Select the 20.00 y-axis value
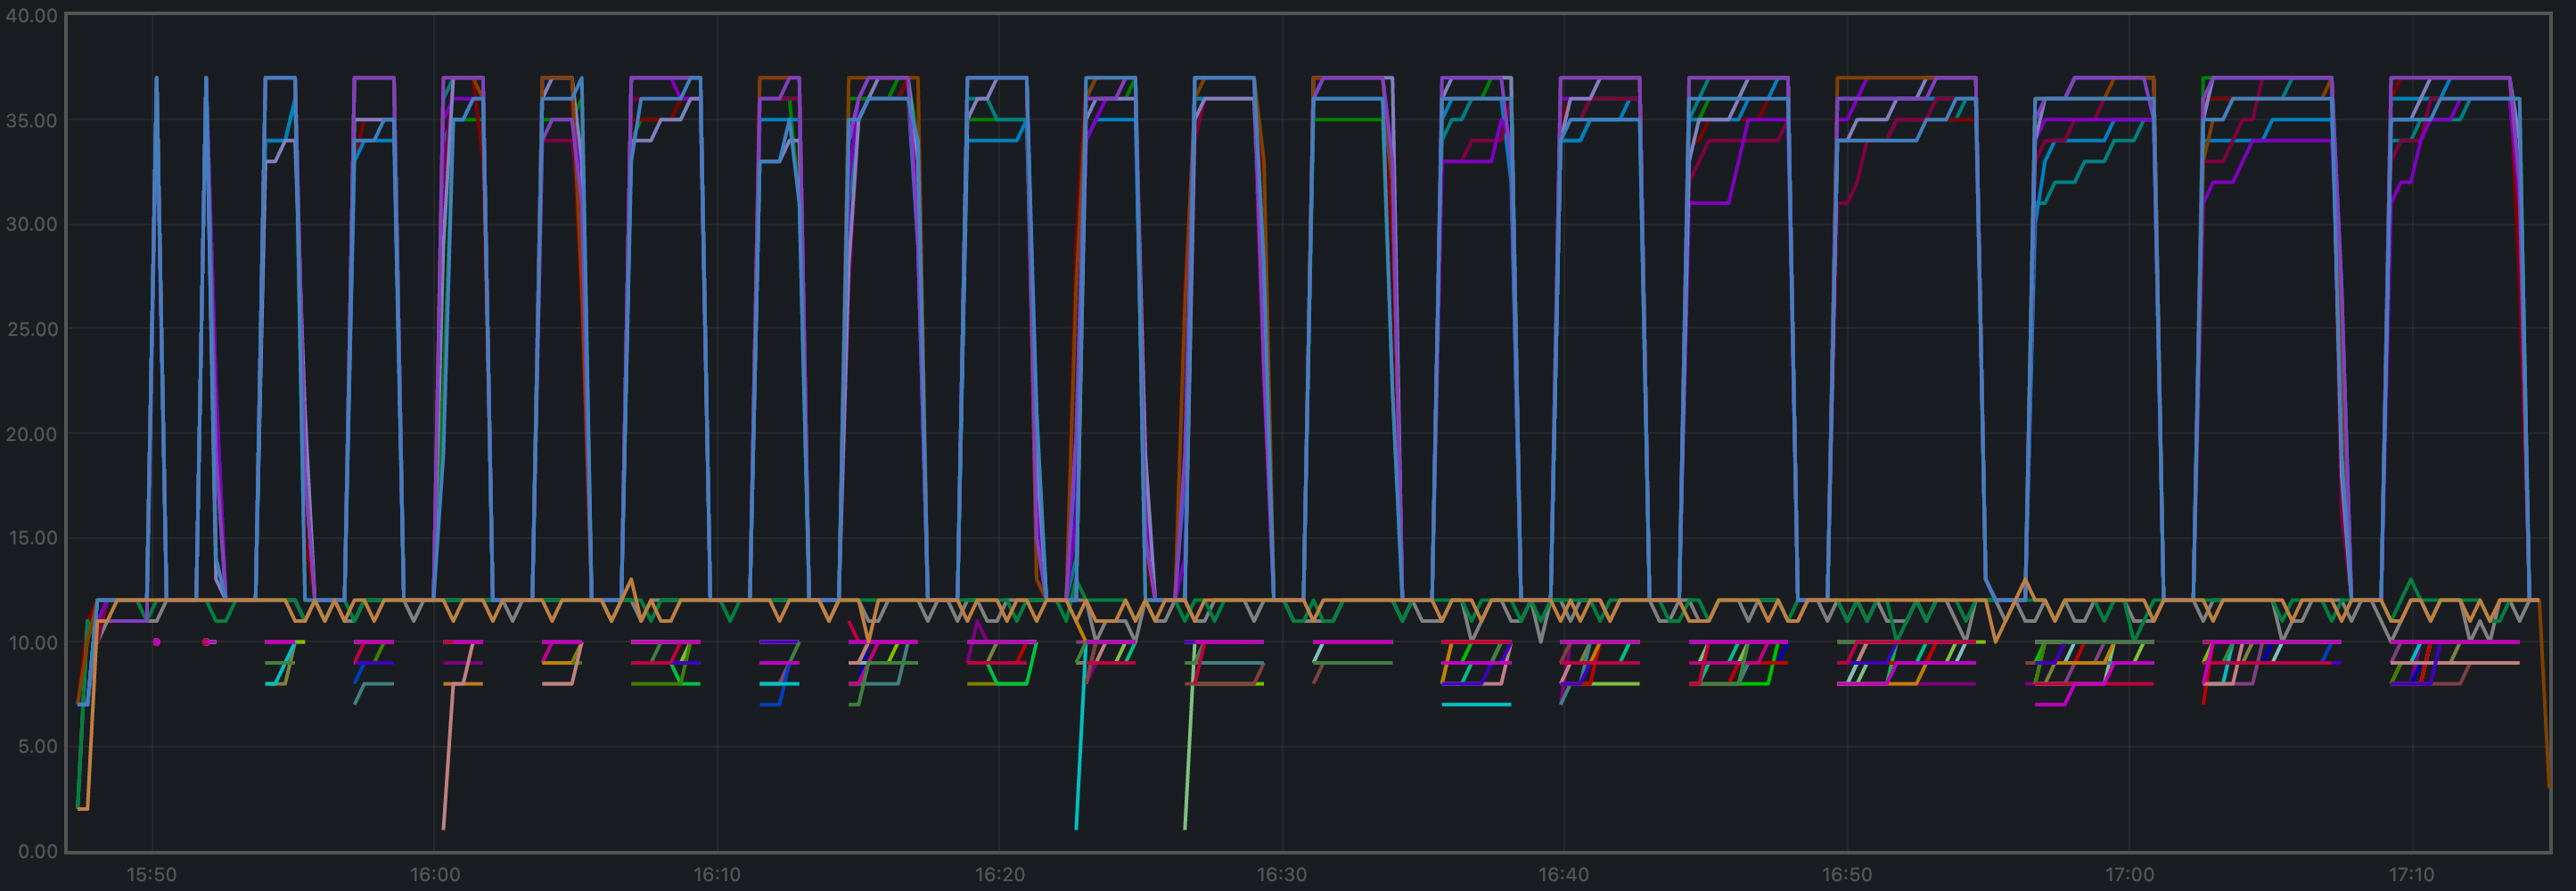2576x891 pixels. (32, 434)
